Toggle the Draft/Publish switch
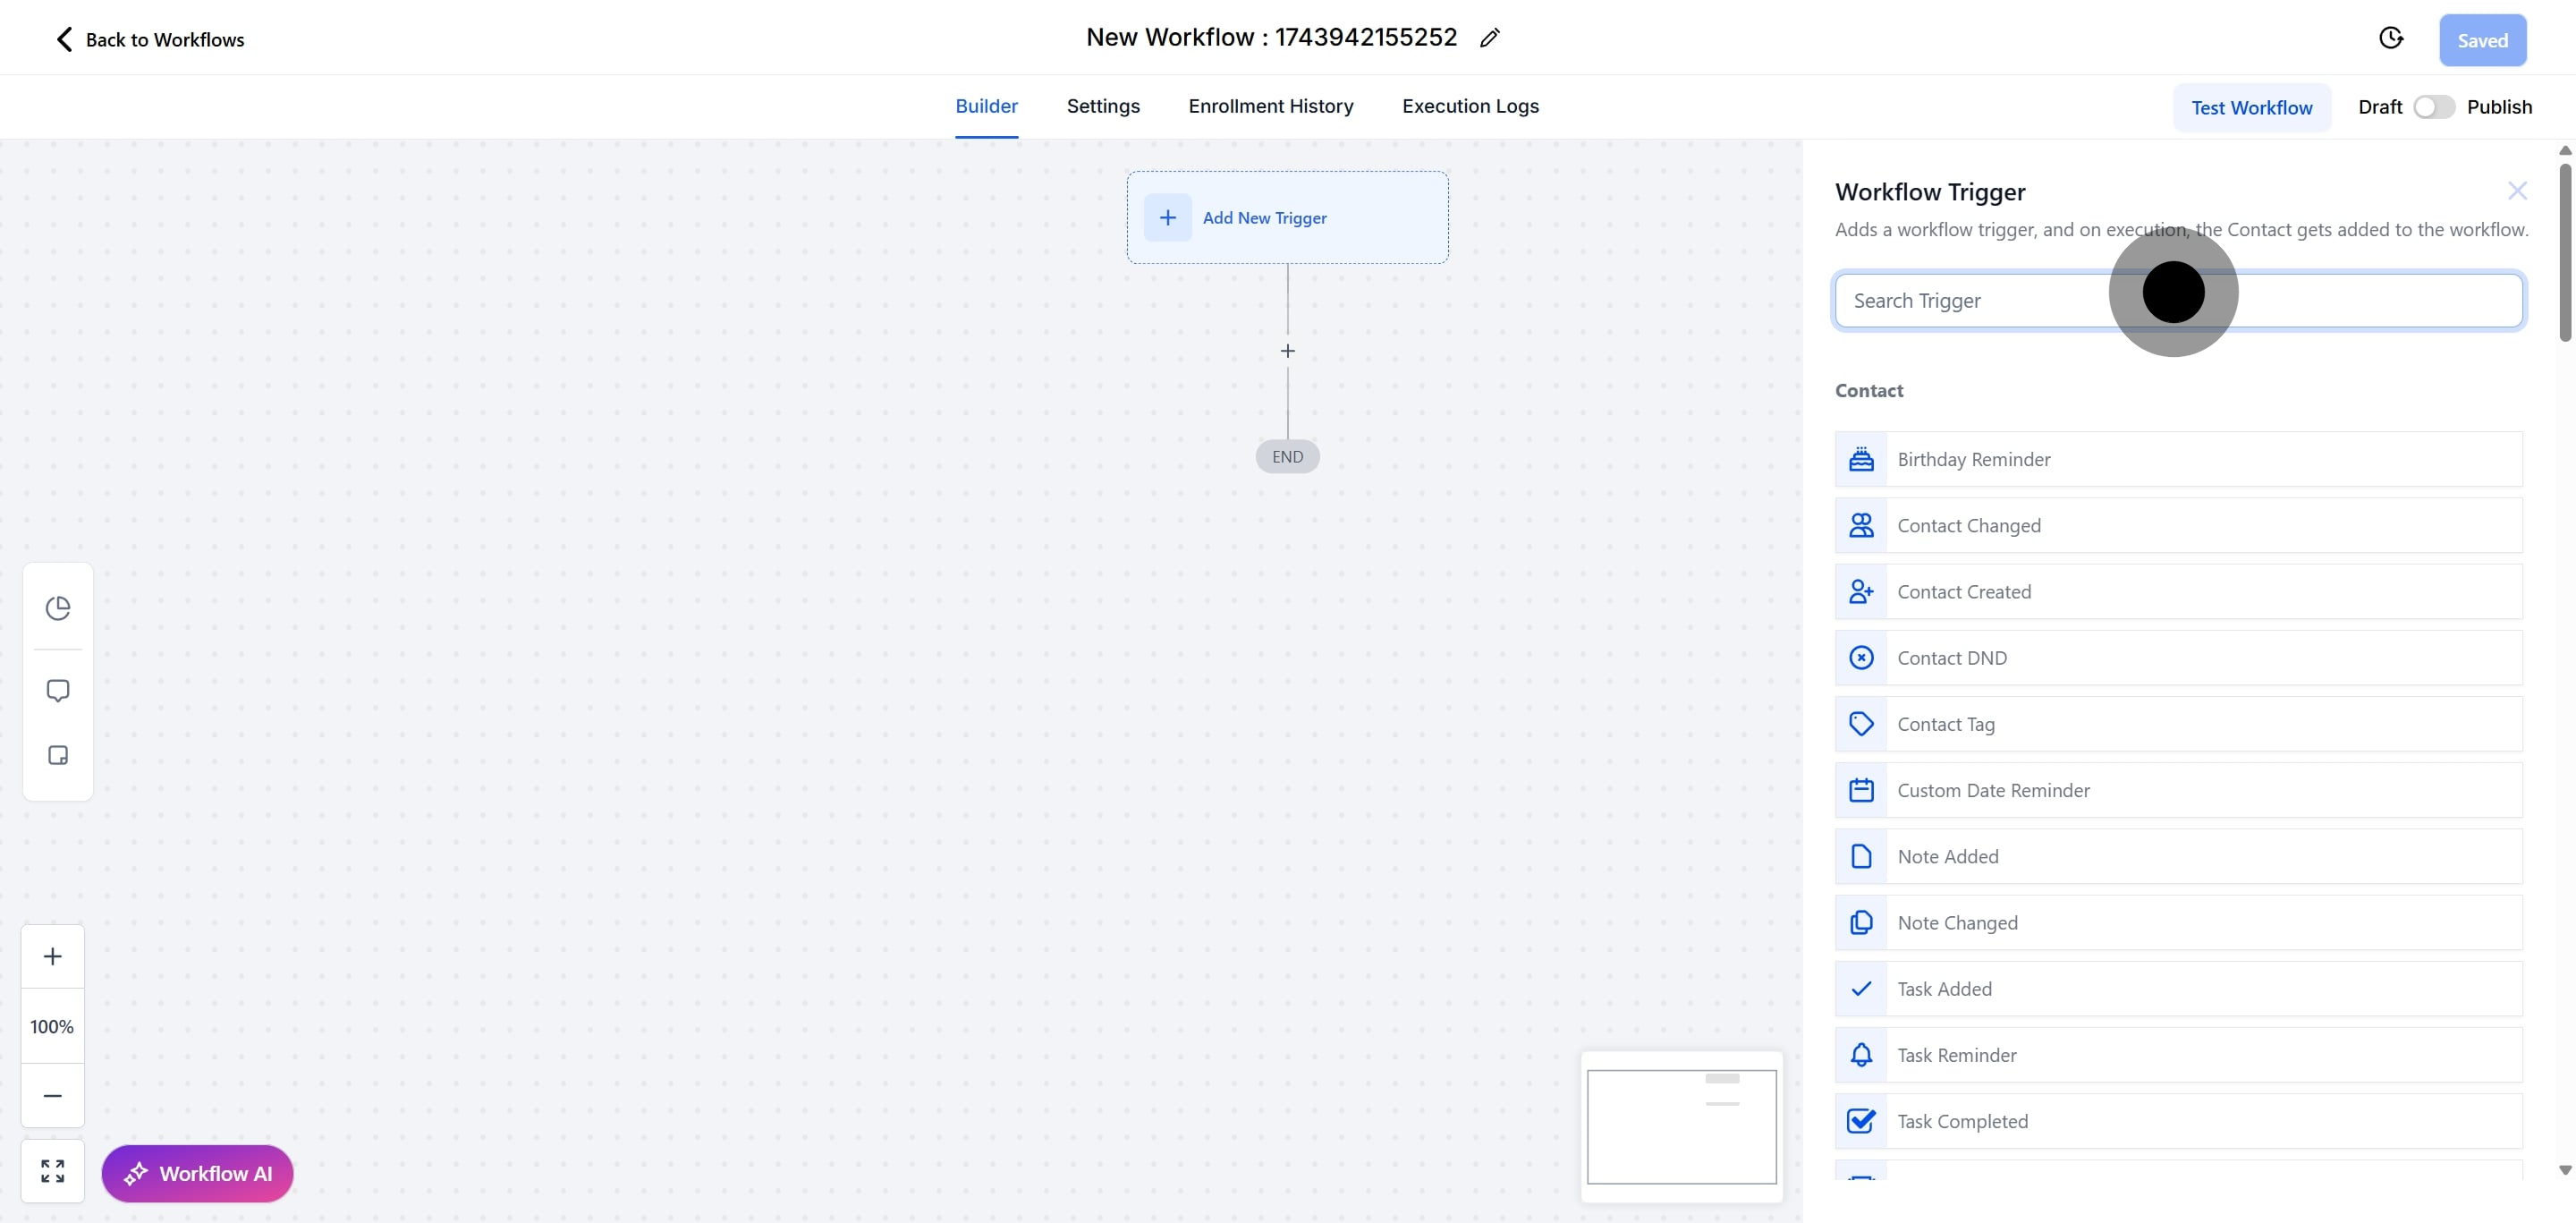 (x=2433, y=107)
